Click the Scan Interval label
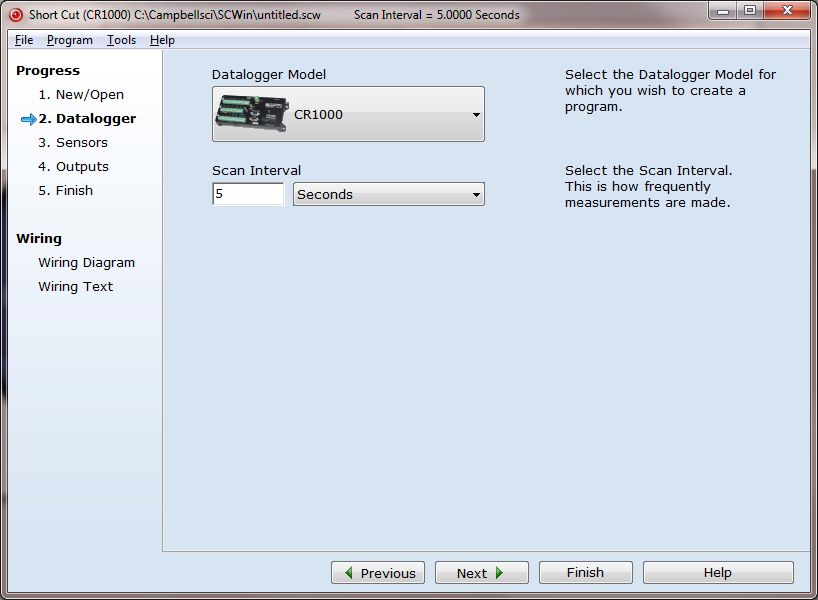Image resolution: width=818 pixels, height=600 pixels. point(257,171)
